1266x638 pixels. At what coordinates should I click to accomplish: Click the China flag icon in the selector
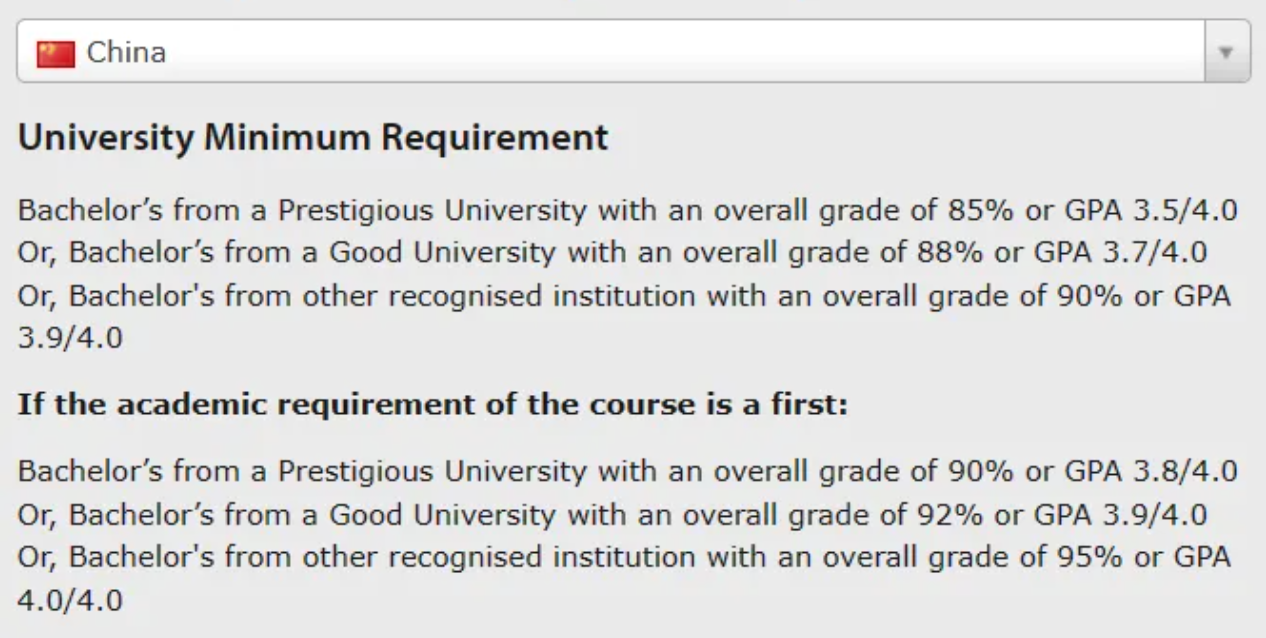pyautogui.click(x=55, y=53)
